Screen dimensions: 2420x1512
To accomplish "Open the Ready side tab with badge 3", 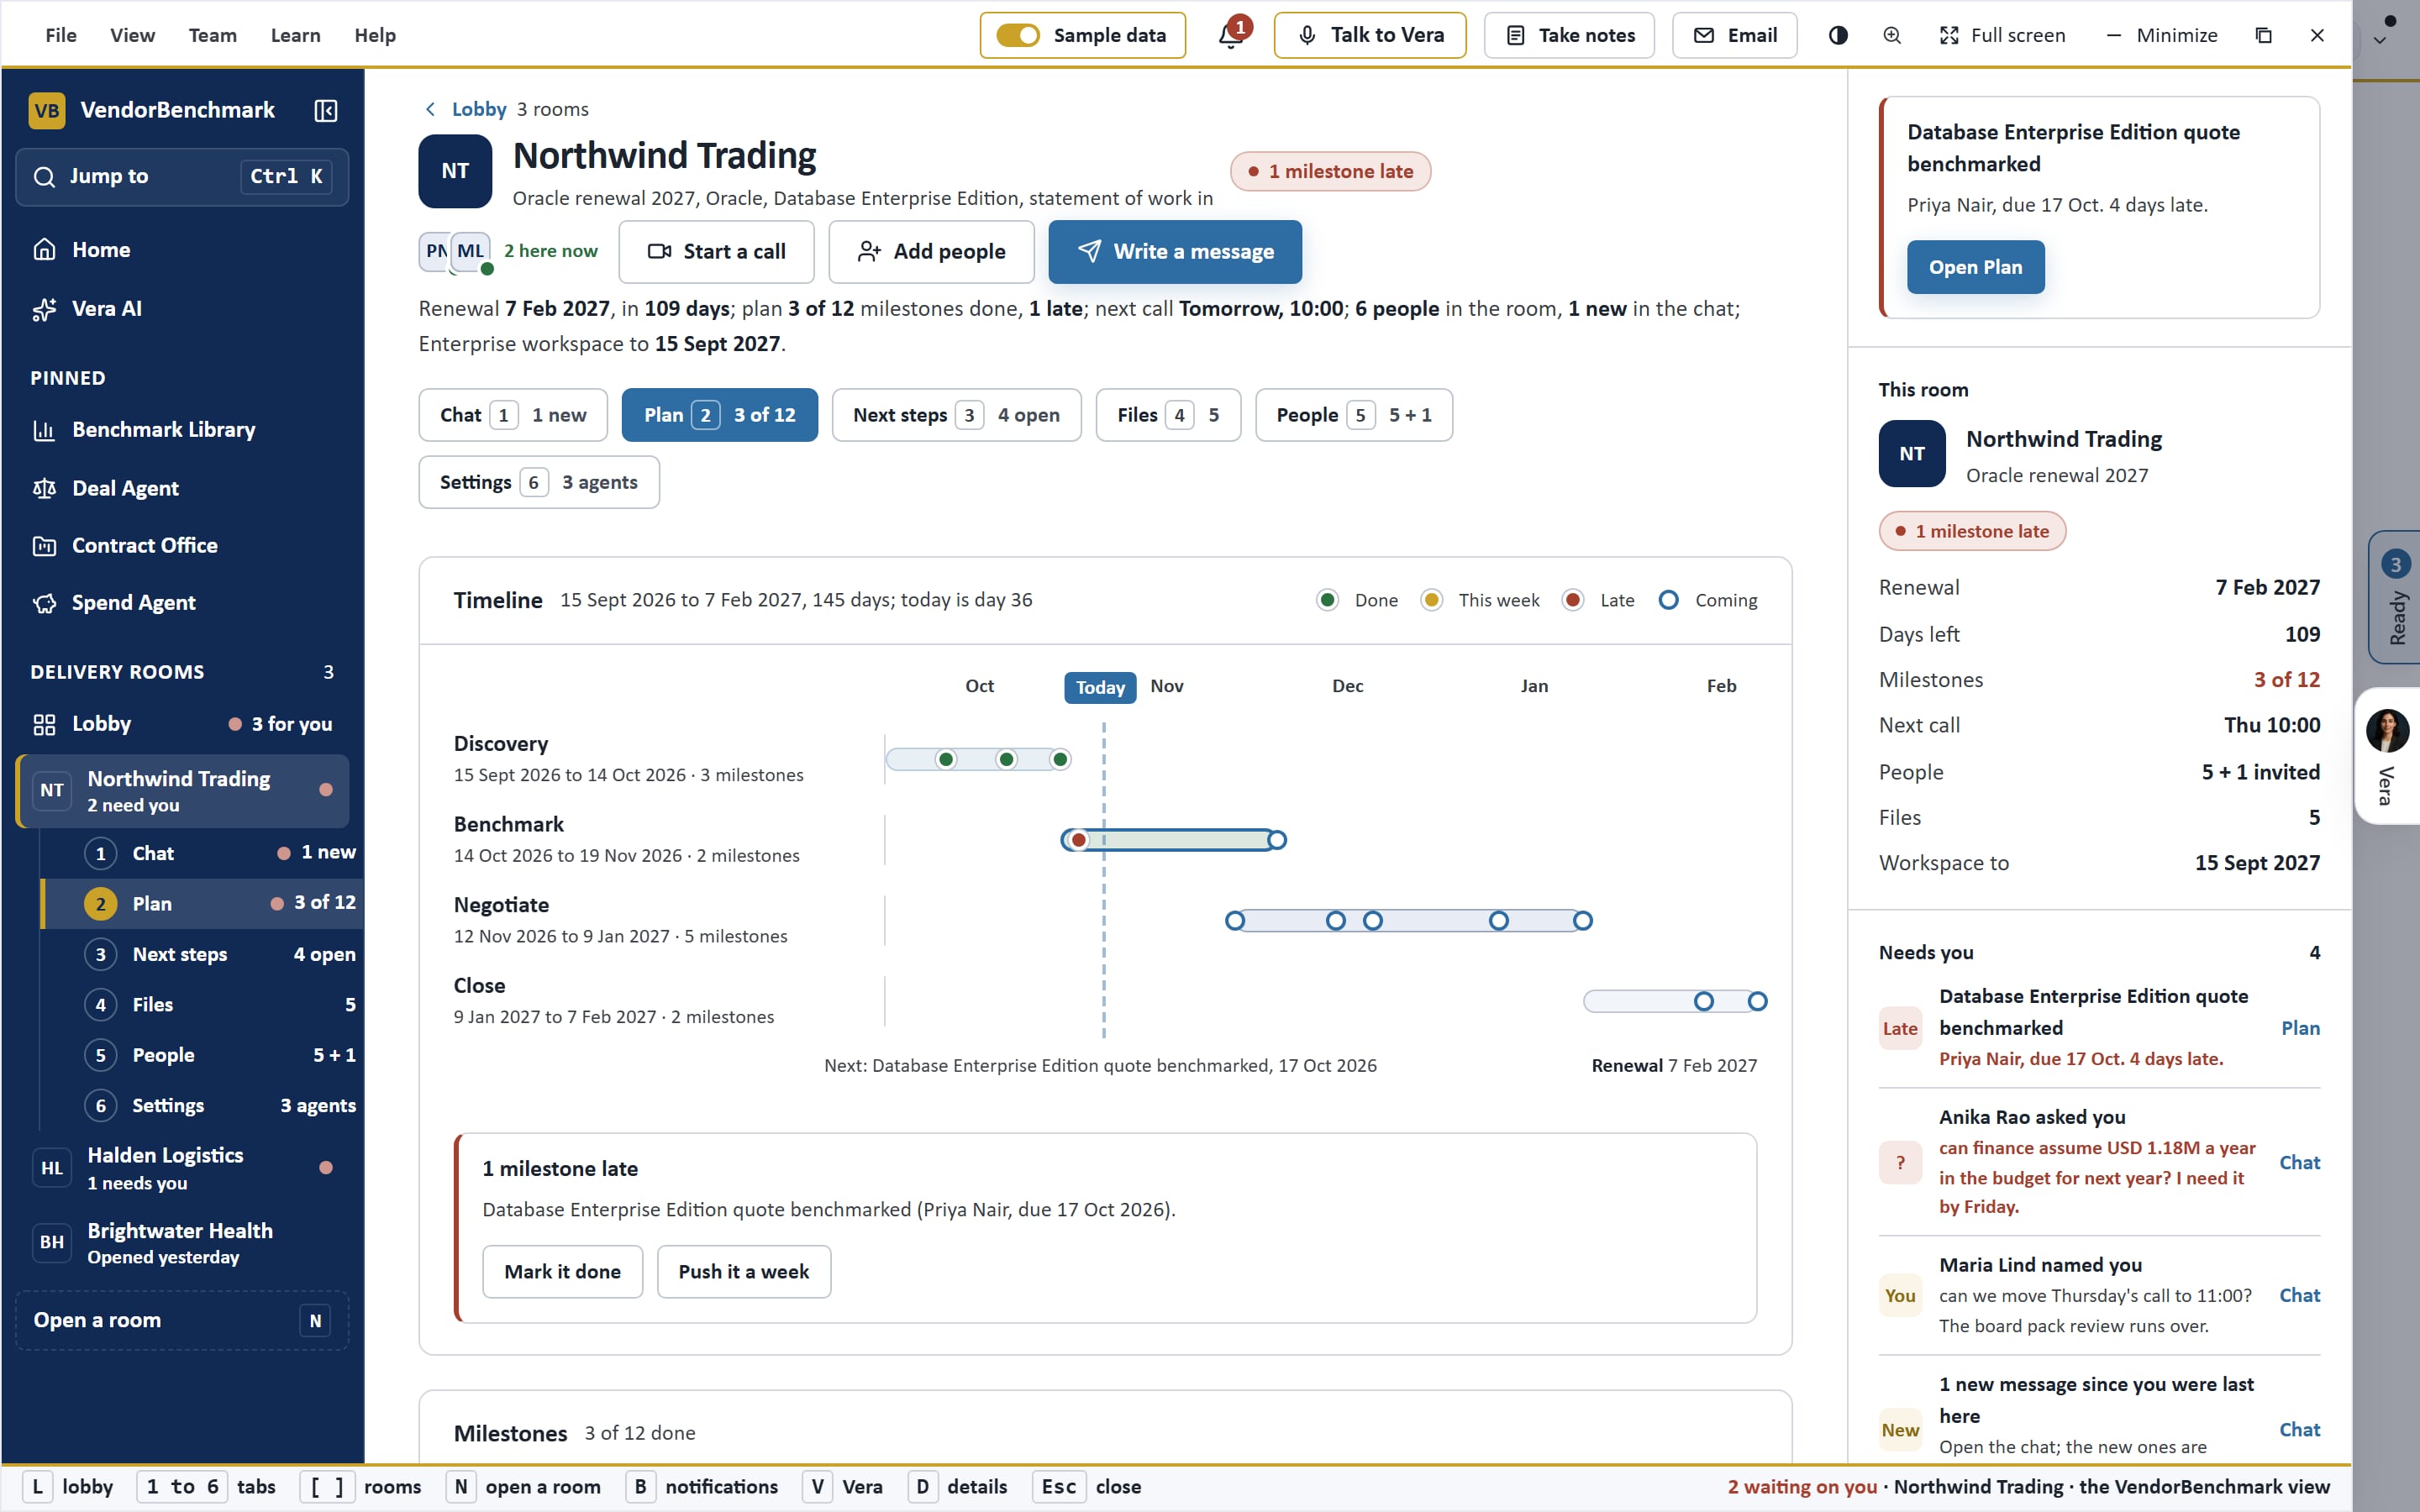I will pyautogui.click(x=2394, y=597).
